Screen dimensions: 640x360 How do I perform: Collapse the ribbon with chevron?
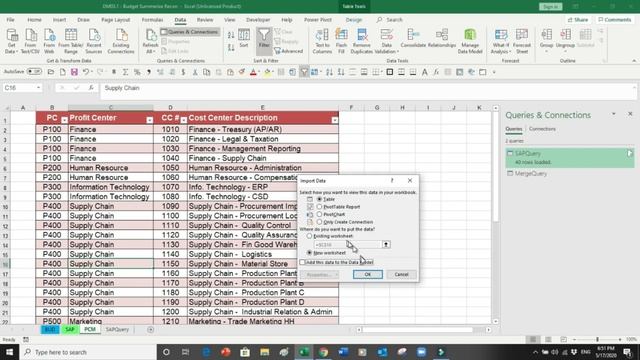(x=634, y=61)
